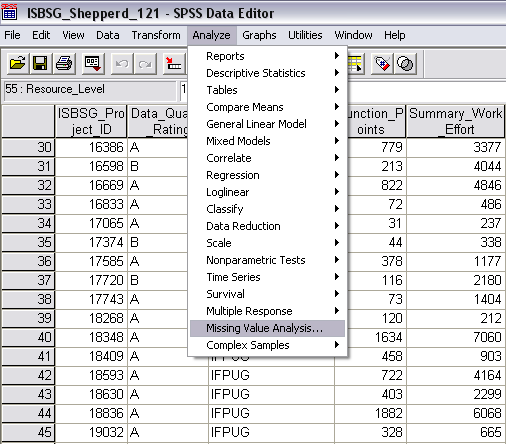The width and height of the screenshot is (506, 444).
Task: Expand the Tables submenu
Action: [x=267, y=90]
